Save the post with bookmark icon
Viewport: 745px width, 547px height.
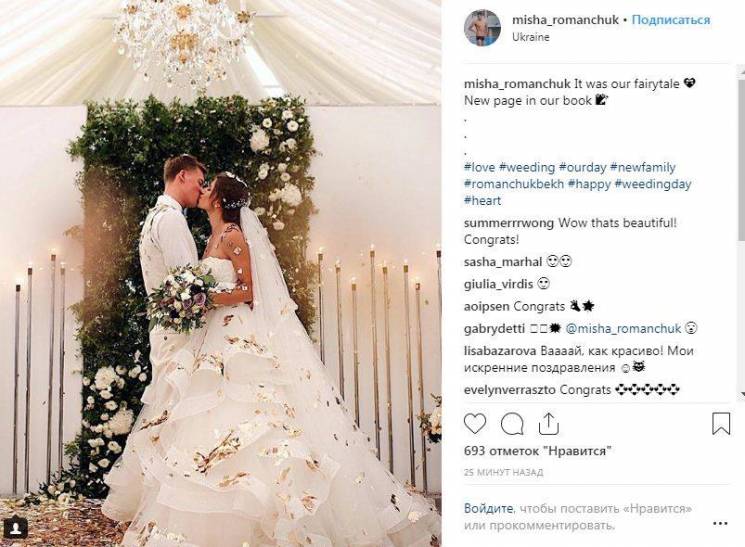(x=721, y=423)
